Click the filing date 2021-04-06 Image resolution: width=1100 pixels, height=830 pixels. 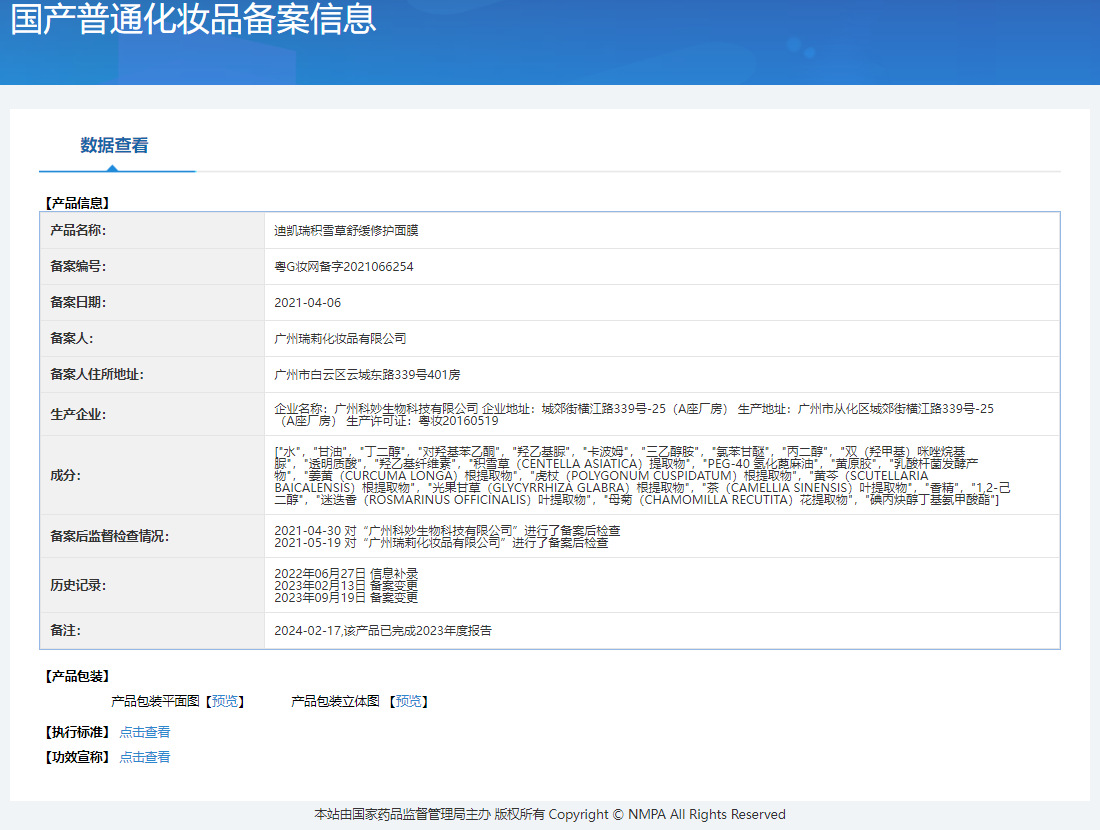[308, 303]
